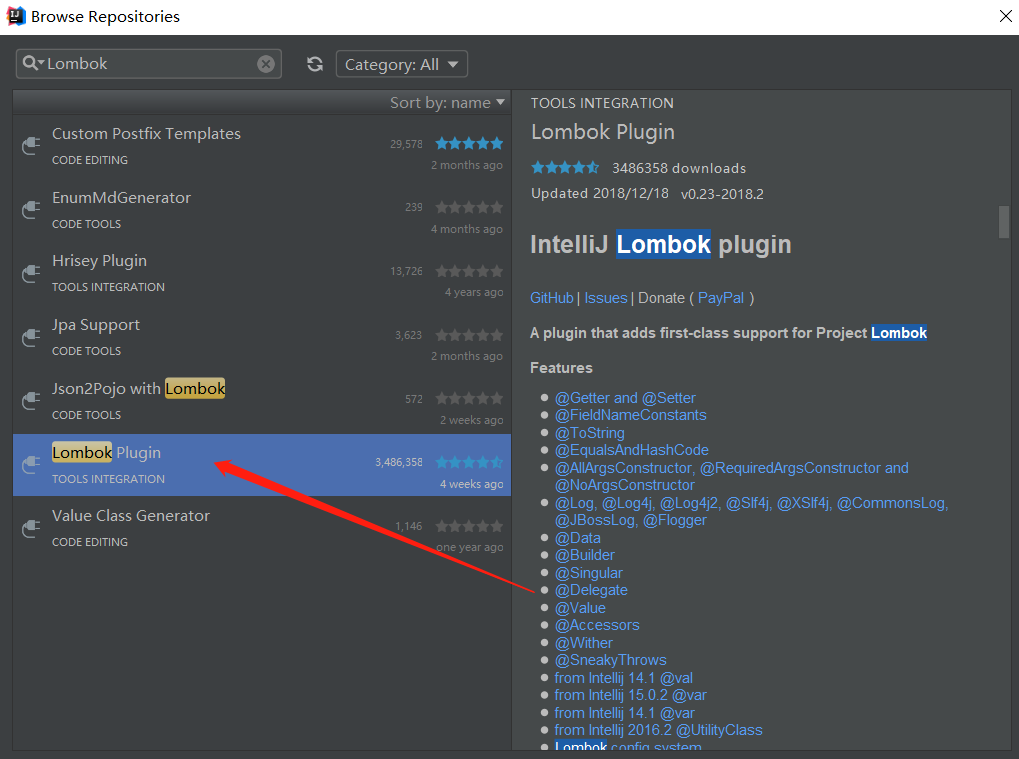Select EnumMdGenerator plugin row
1019x759 pixels.
pyautogui.click(x=262, y=211)
